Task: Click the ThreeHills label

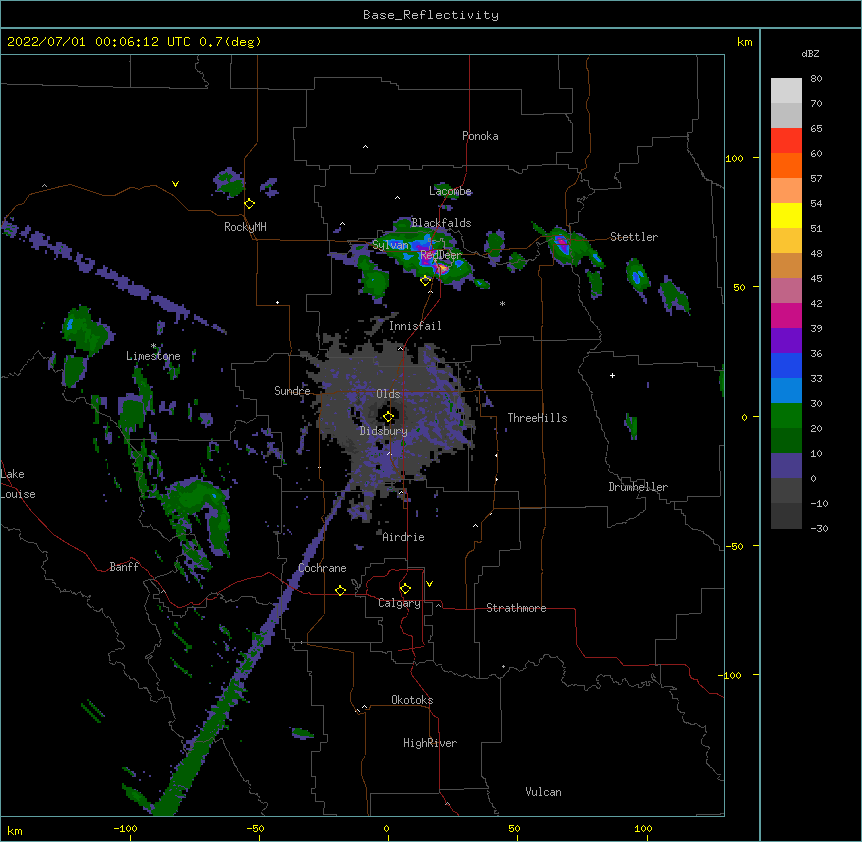Action: click(537, 418)
